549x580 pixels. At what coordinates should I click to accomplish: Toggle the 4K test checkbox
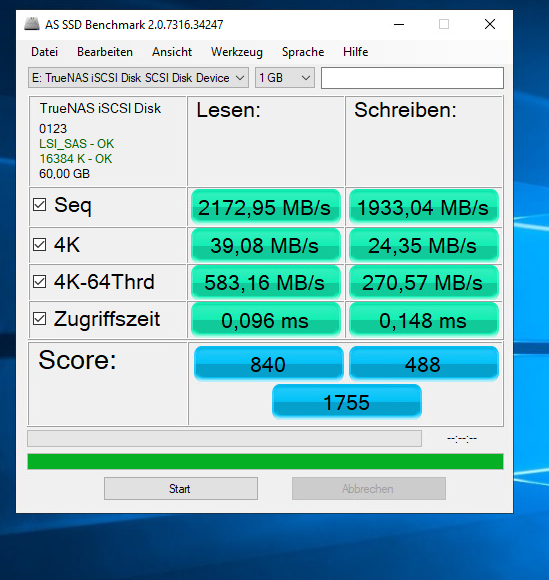click(x=40, y=245)
